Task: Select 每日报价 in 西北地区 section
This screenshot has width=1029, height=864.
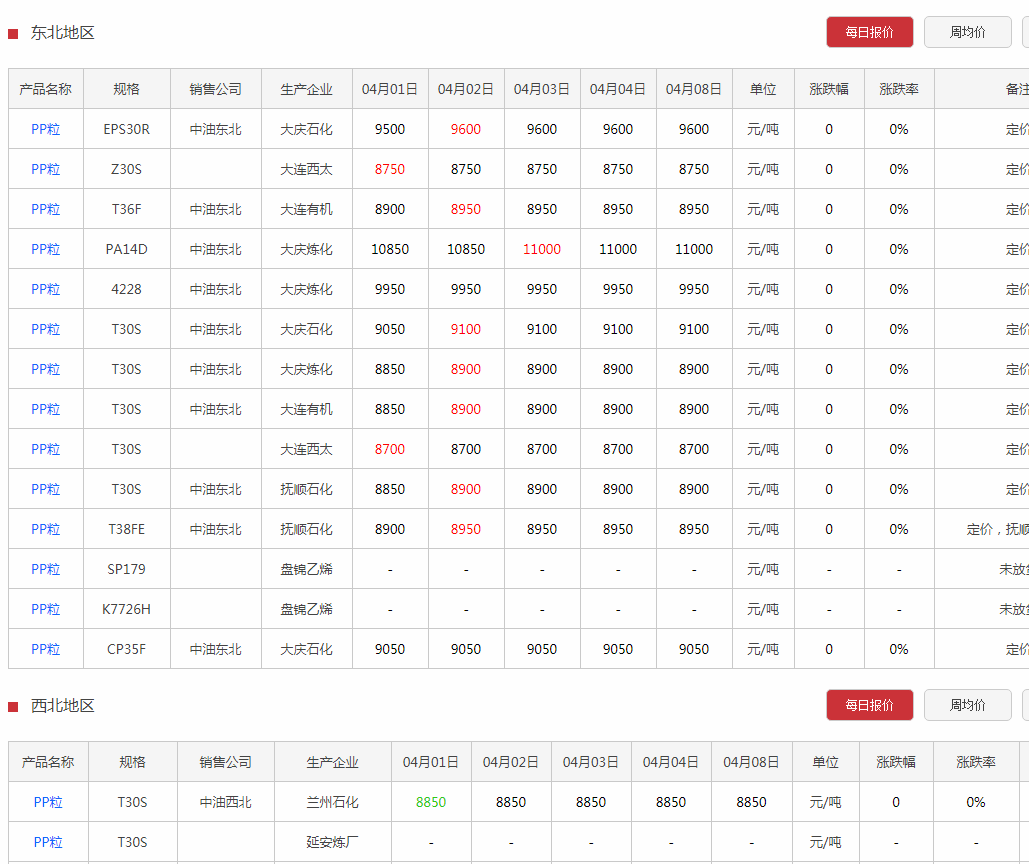Action: tap(869, 705)
